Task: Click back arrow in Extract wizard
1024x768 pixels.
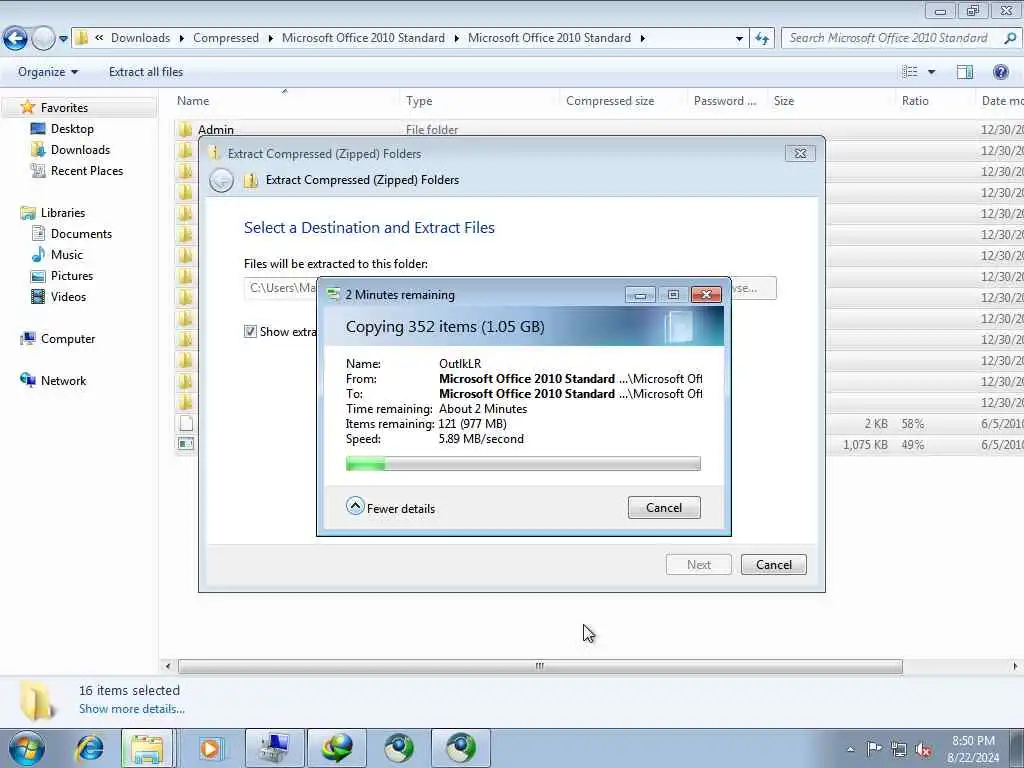Action: (221, 180)
